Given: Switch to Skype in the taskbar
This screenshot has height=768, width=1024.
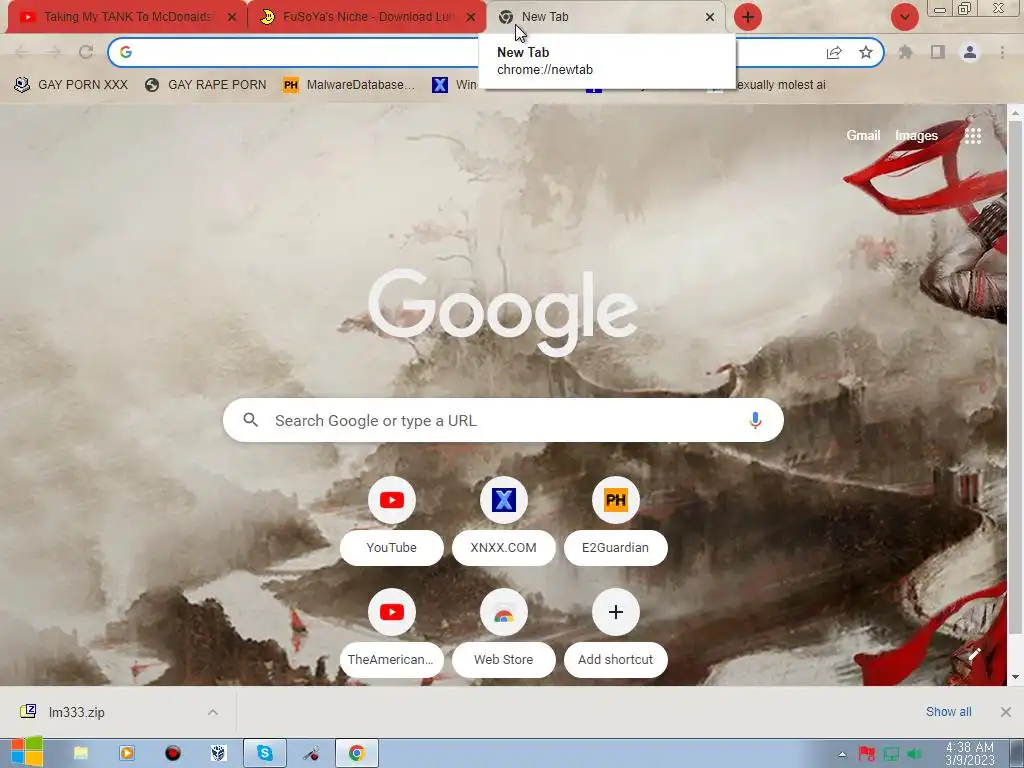Looking at the screenshot, I should point(264,753).
